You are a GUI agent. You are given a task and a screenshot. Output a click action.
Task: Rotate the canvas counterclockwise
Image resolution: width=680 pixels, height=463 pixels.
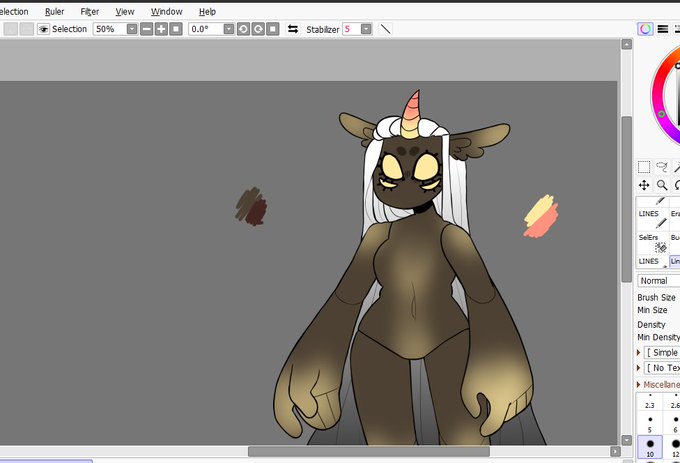coord(243,29)
